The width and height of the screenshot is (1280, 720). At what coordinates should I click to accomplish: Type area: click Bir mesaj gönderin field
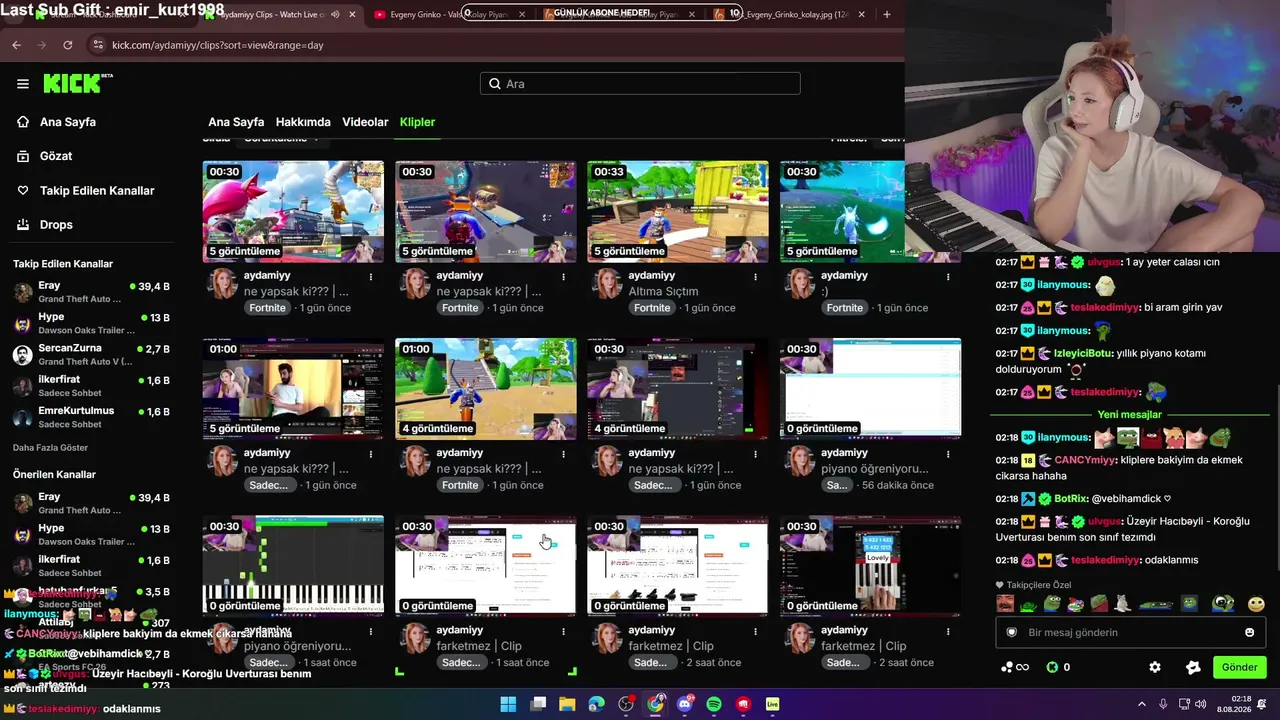pyautogui.click(x=1131, y=632)
